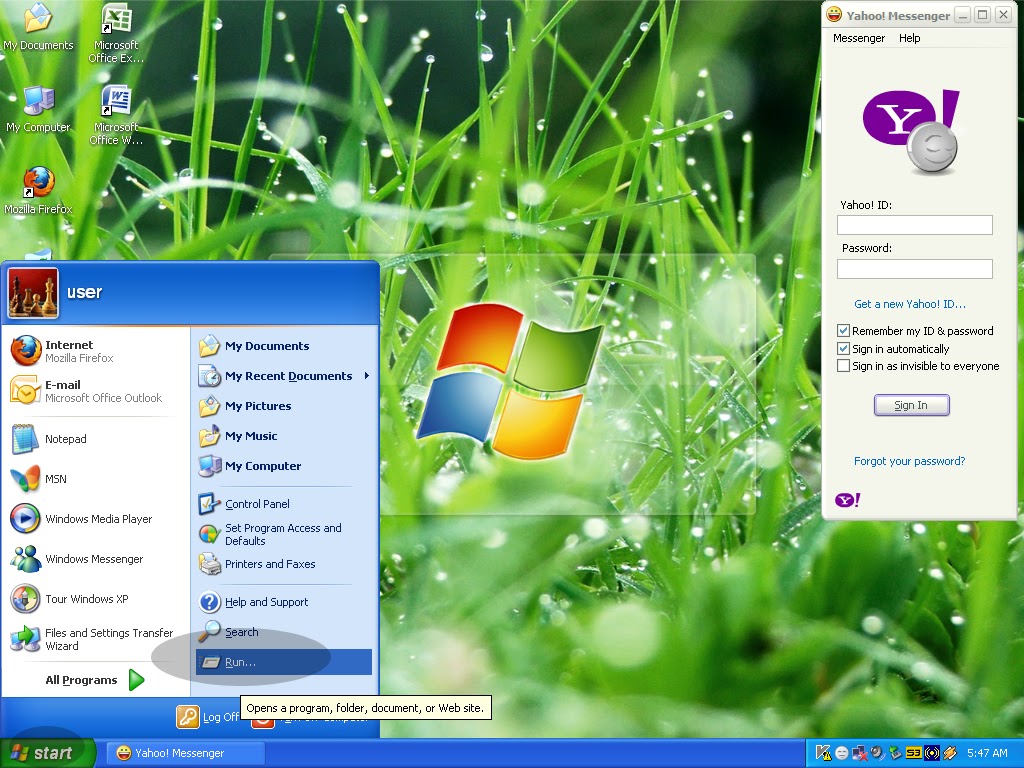Expand the My Recent Documents submenu arrow

click(x=367, y=376)
